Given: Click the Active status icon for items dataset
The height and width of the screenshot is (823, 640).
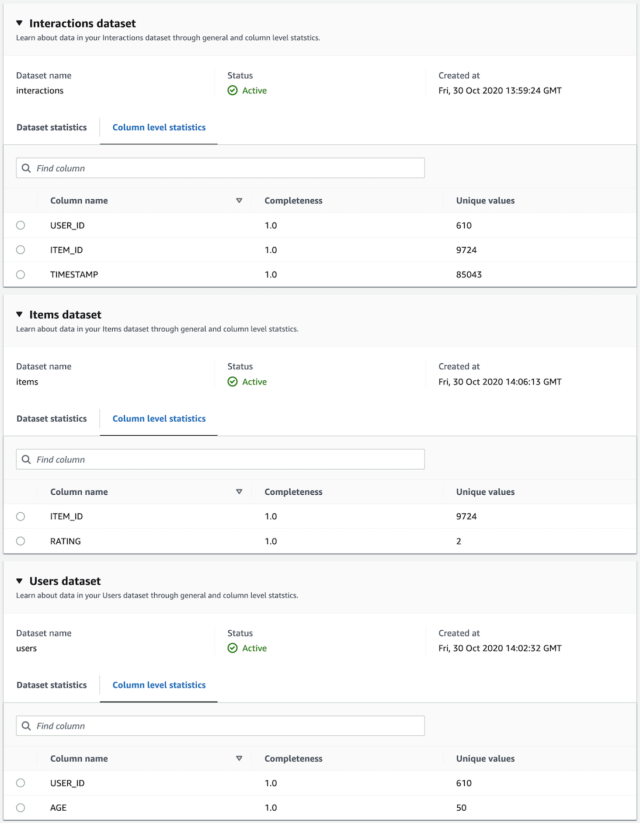Looking at the screenshot, I should pos(233,382).
